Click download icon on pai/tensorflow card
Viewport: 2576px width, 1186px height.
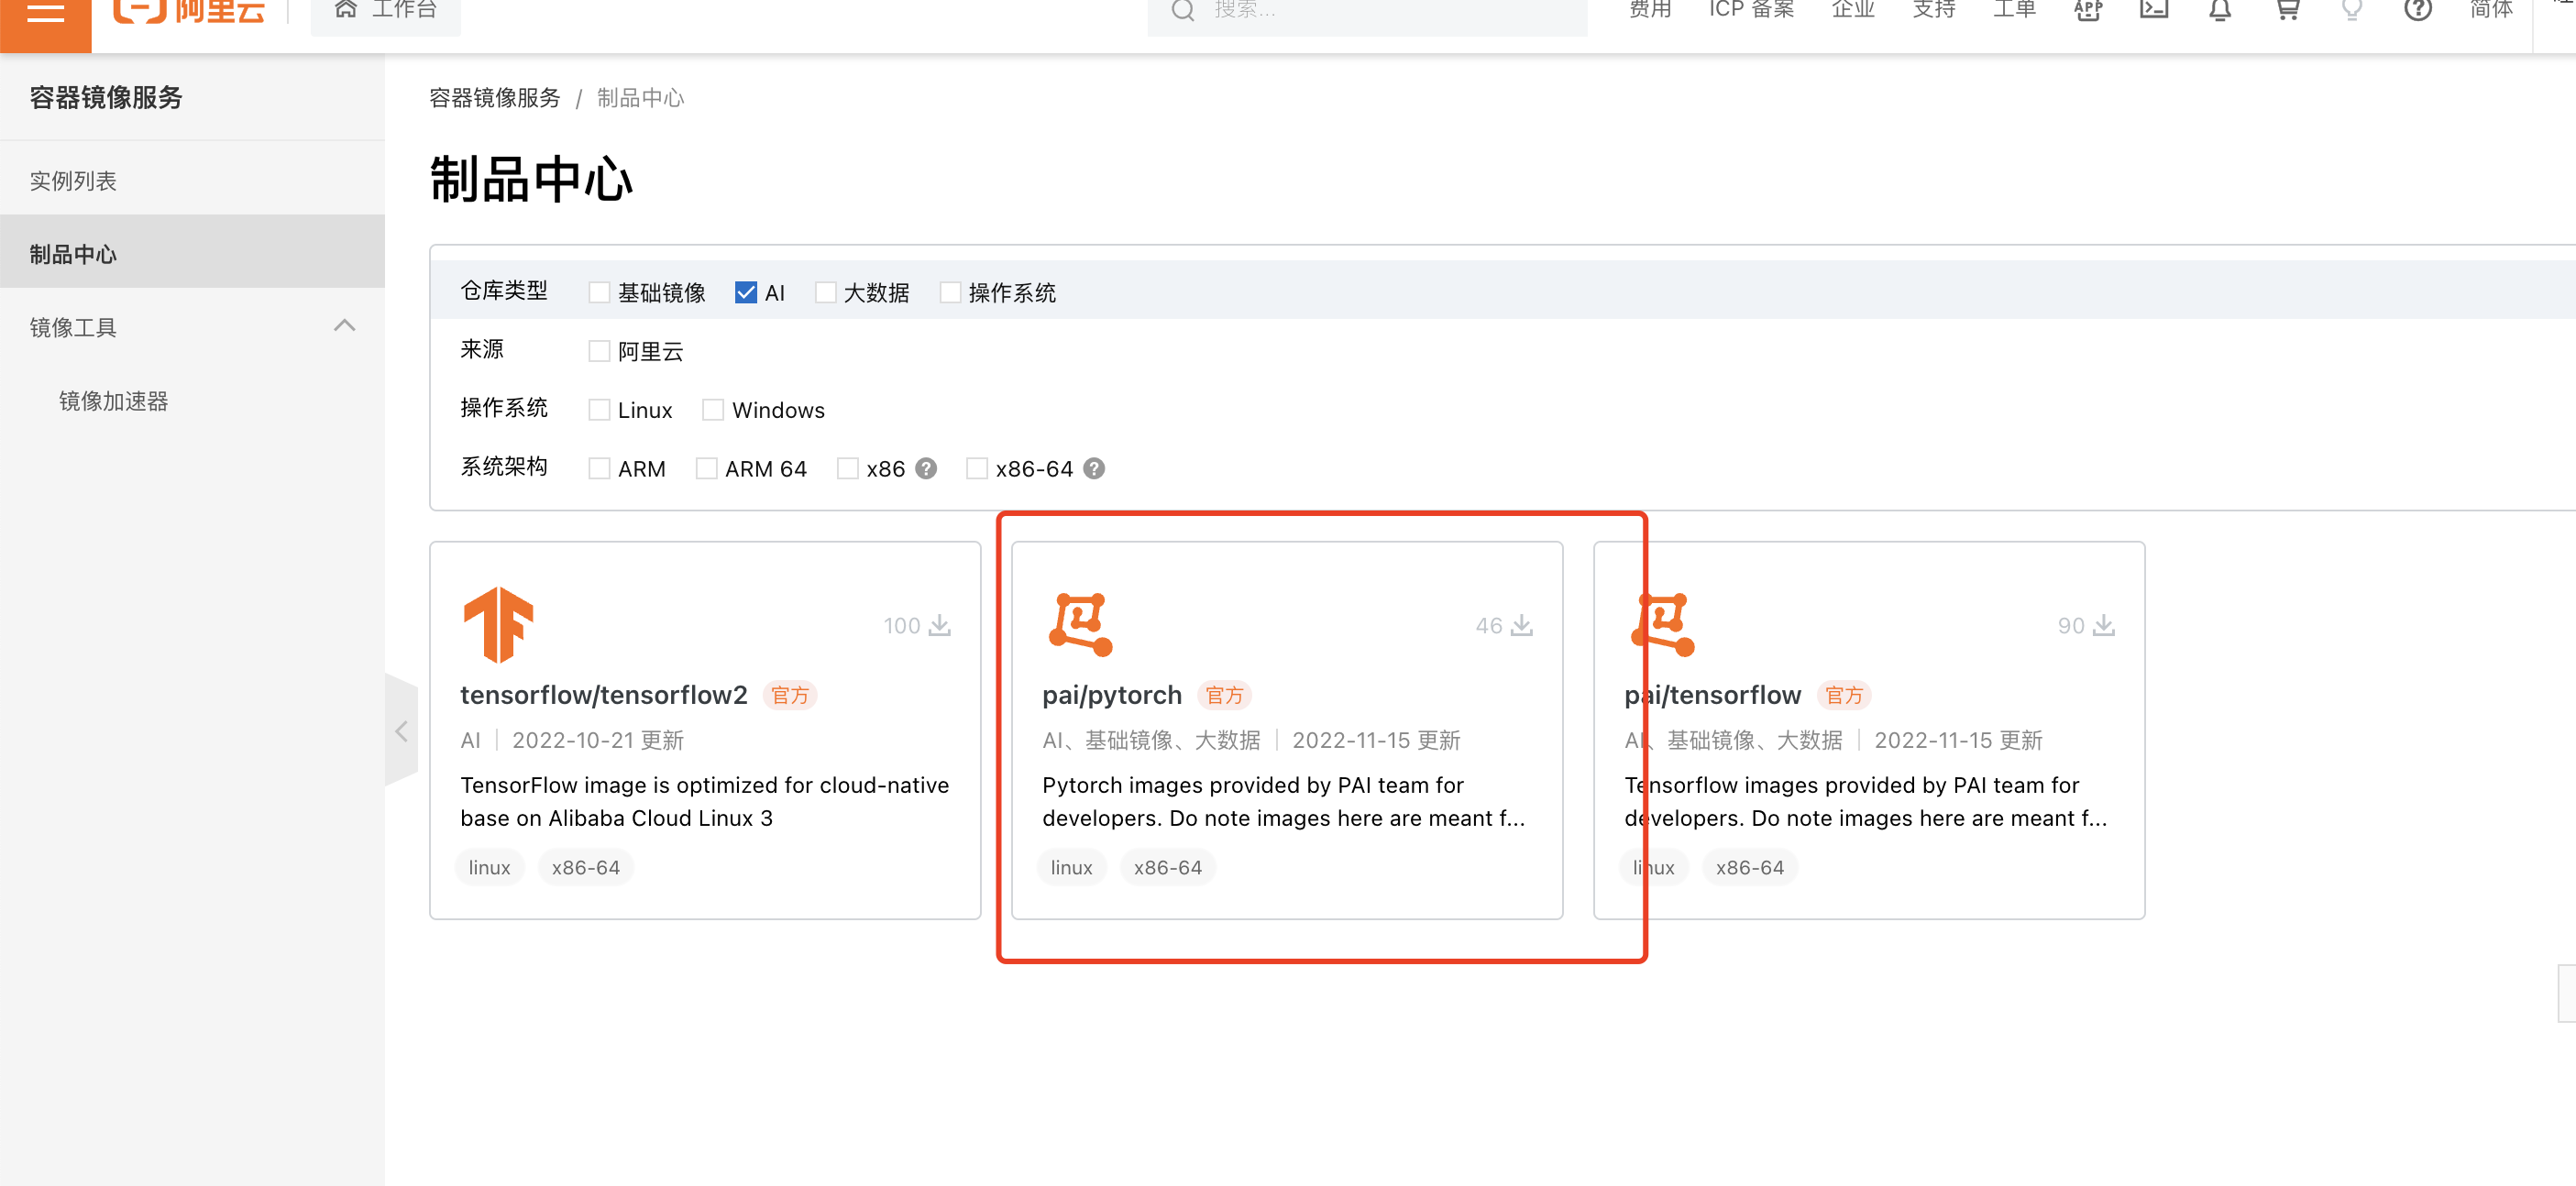(x=2104, y=625)
